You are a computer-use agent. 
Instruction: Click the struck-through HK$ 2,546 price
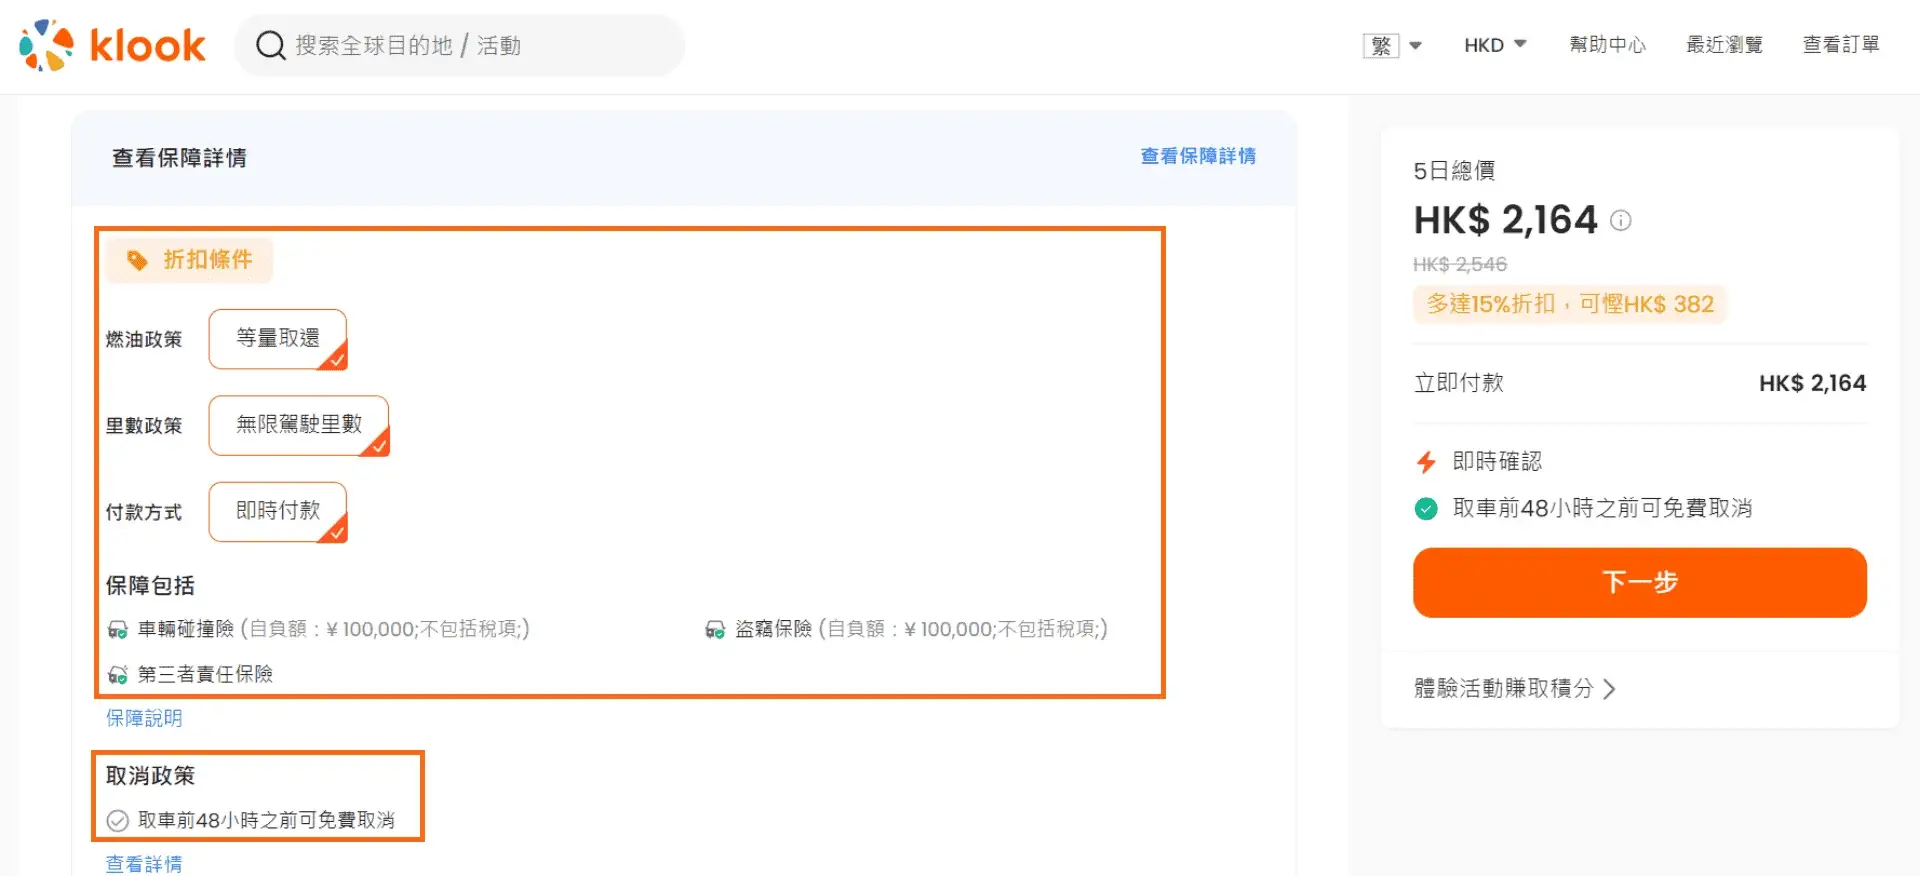(x=1460, y=264)
